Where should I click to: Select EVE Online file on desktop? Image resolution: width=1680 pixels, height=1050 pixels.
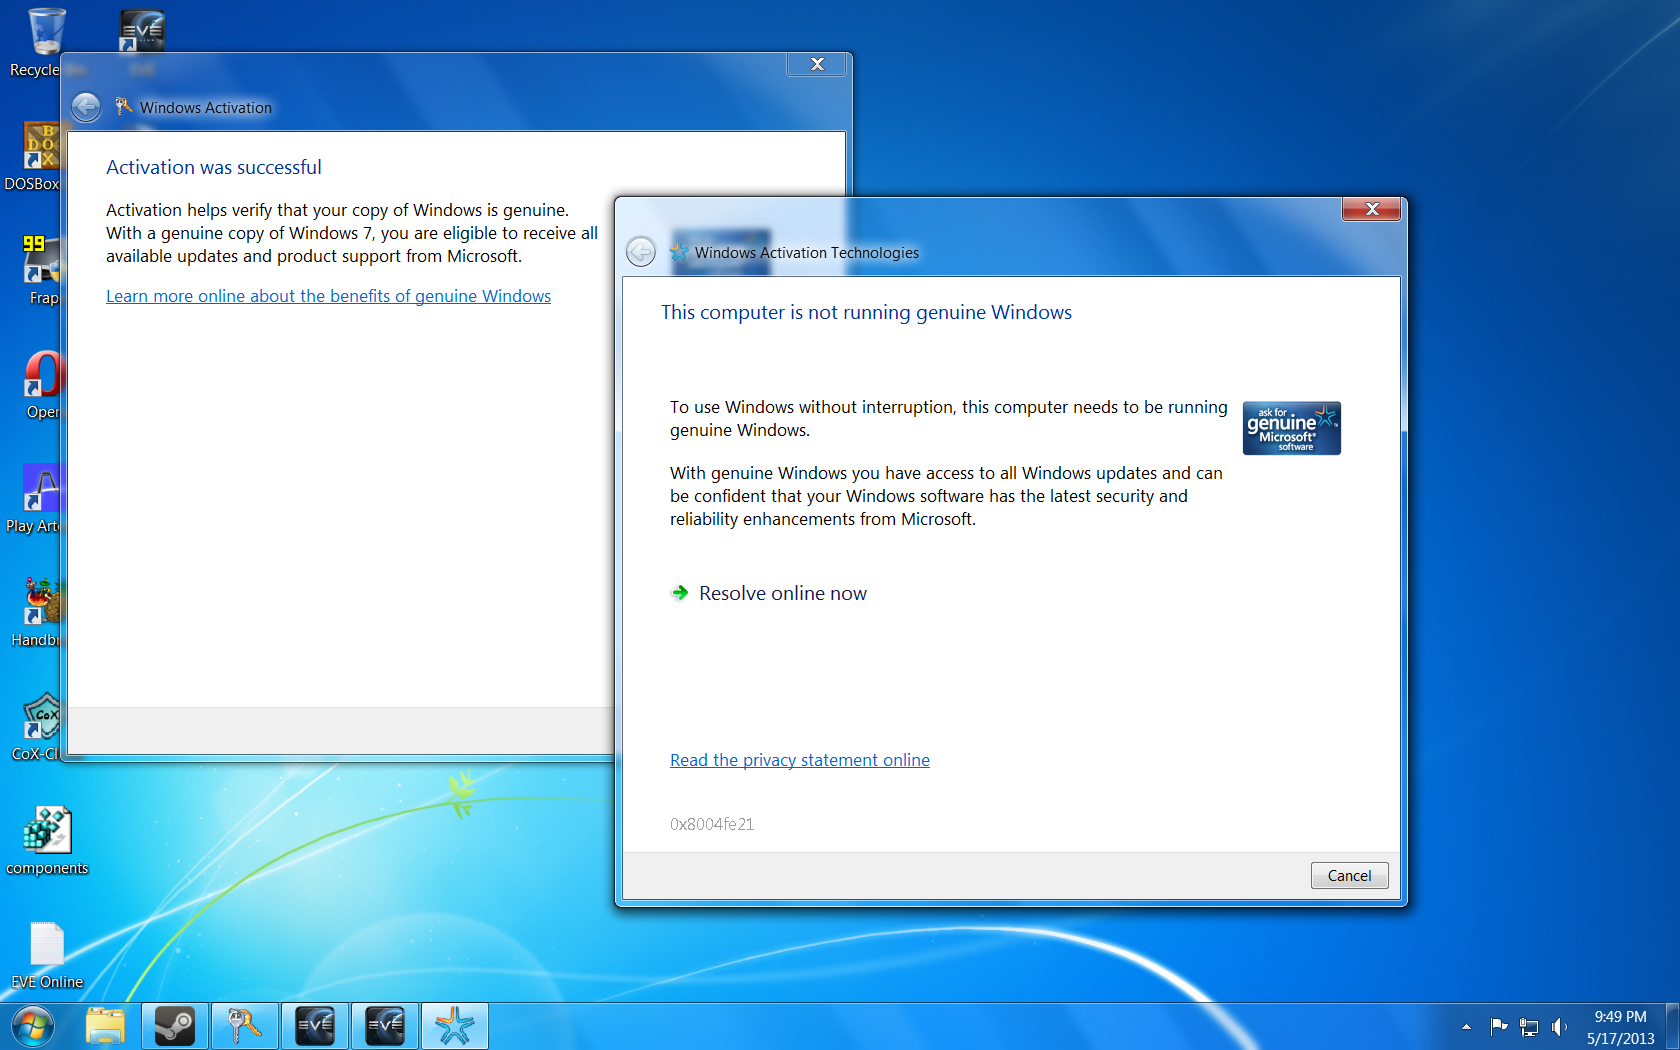47,955
